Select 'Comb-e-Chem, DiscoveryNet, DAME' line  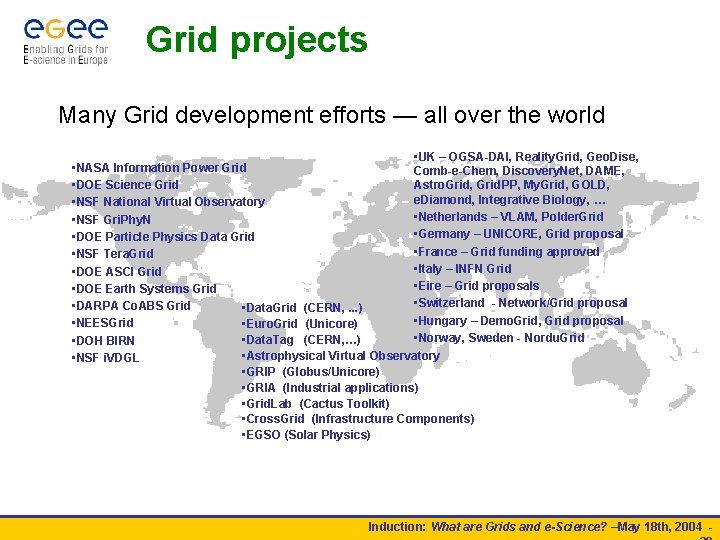519,171
